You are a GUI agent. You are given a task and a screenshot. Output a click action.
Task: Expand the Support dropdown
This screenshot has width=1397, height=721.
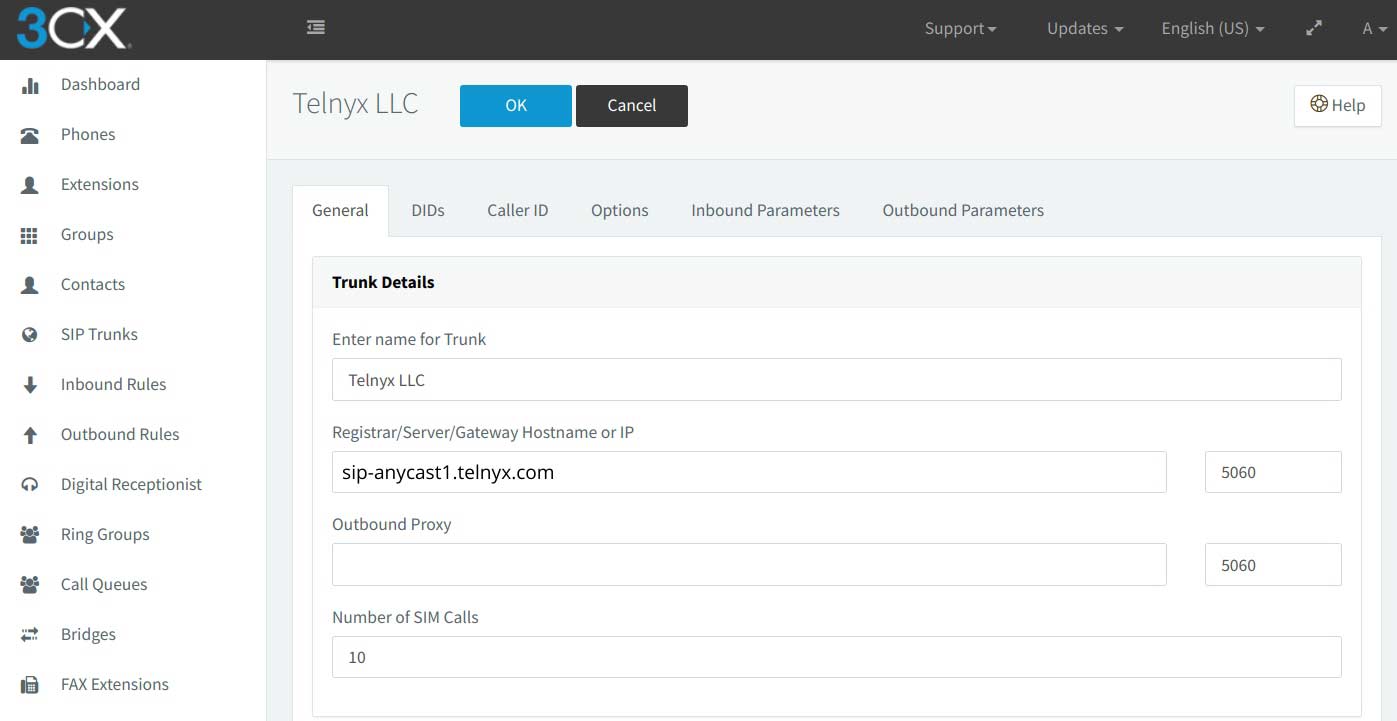pos(958,28)
